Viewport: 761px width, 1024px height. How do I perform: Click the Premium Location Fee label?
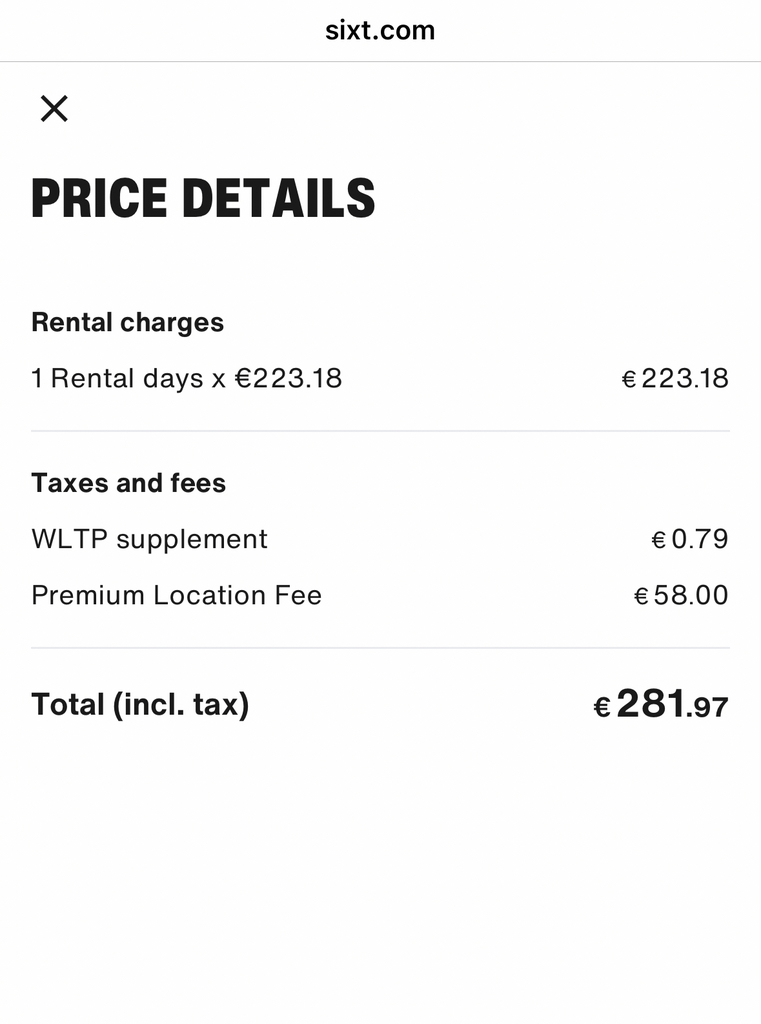(x=176, y=595)
